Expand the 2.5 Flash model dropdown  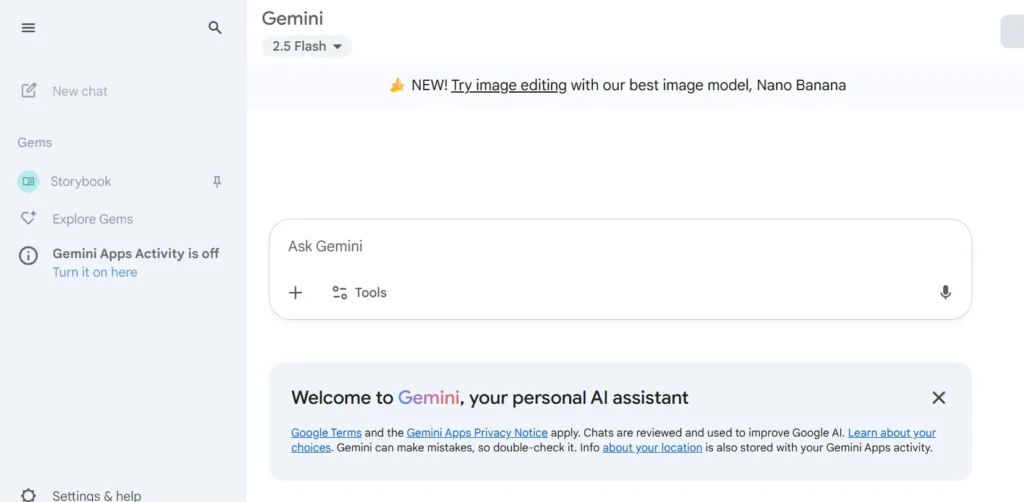coord(306,46)
